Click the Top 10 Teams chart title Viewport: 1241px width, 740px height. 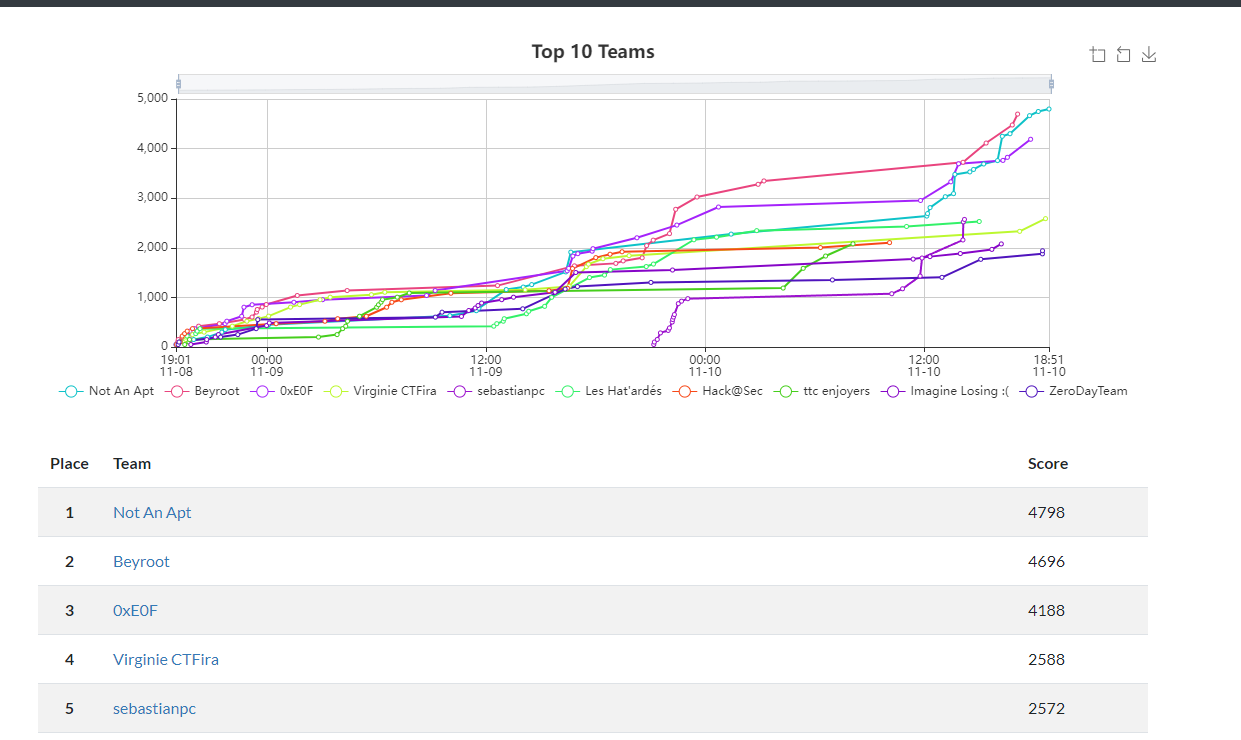(593, 51)
